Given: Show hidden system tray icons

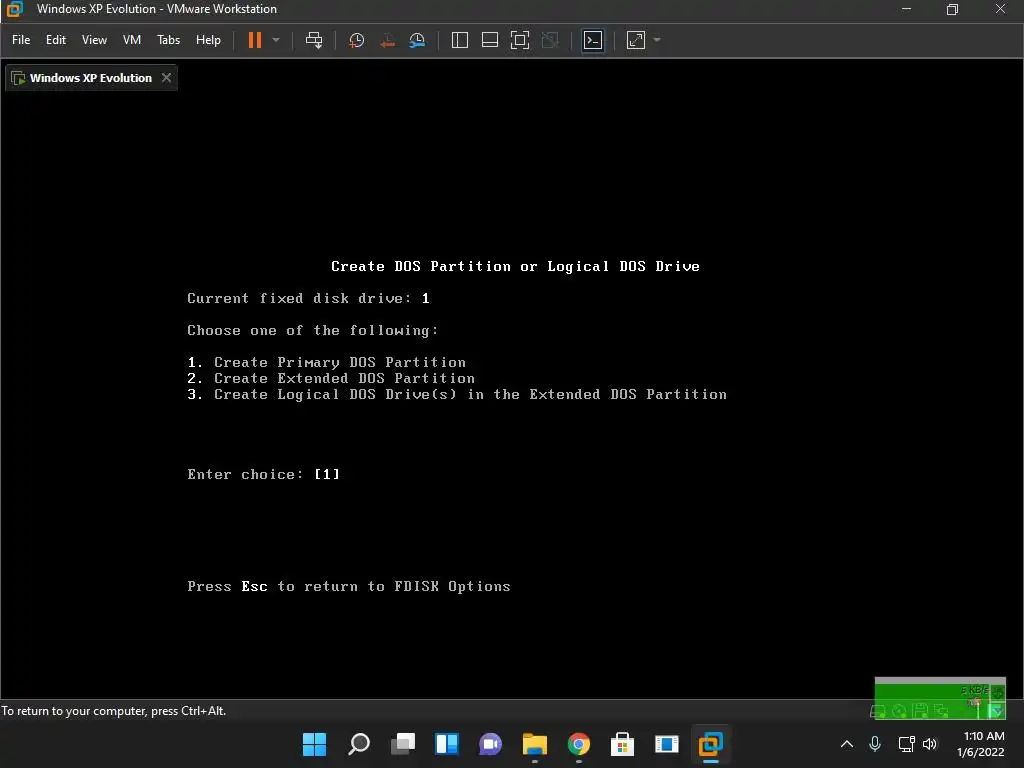Looking at the screenshot, I should [x=846, y=744].
